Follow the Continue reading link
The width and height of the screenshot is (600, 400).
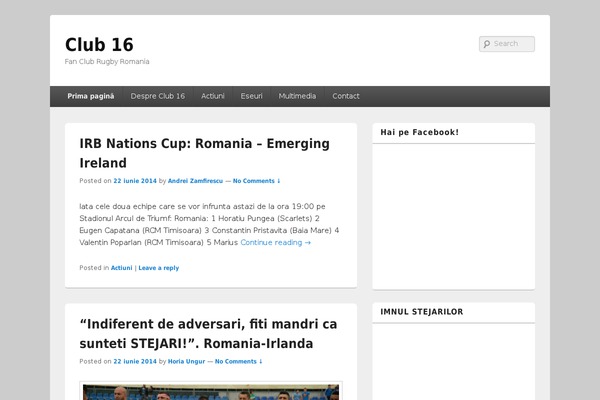pyautogui.click(x=276, y=243)
